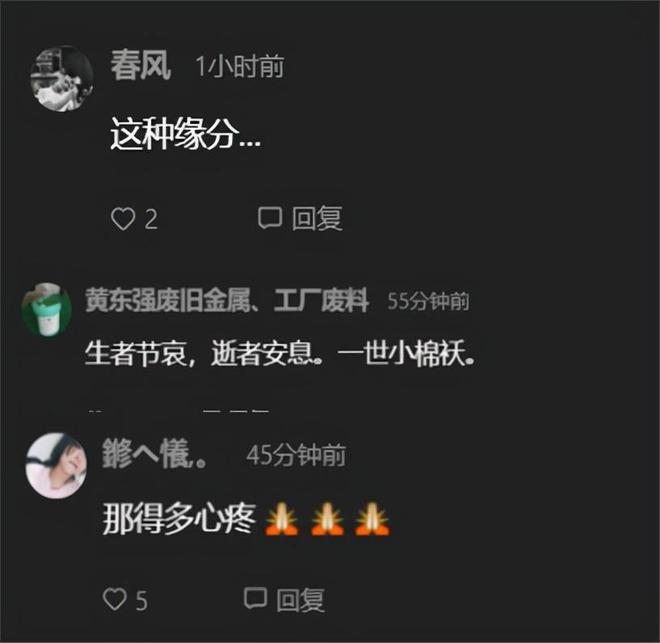Open username 黄东强废旧金属、工厂废料
This screenshot has height=643, width=660.
tap(227, 300)
